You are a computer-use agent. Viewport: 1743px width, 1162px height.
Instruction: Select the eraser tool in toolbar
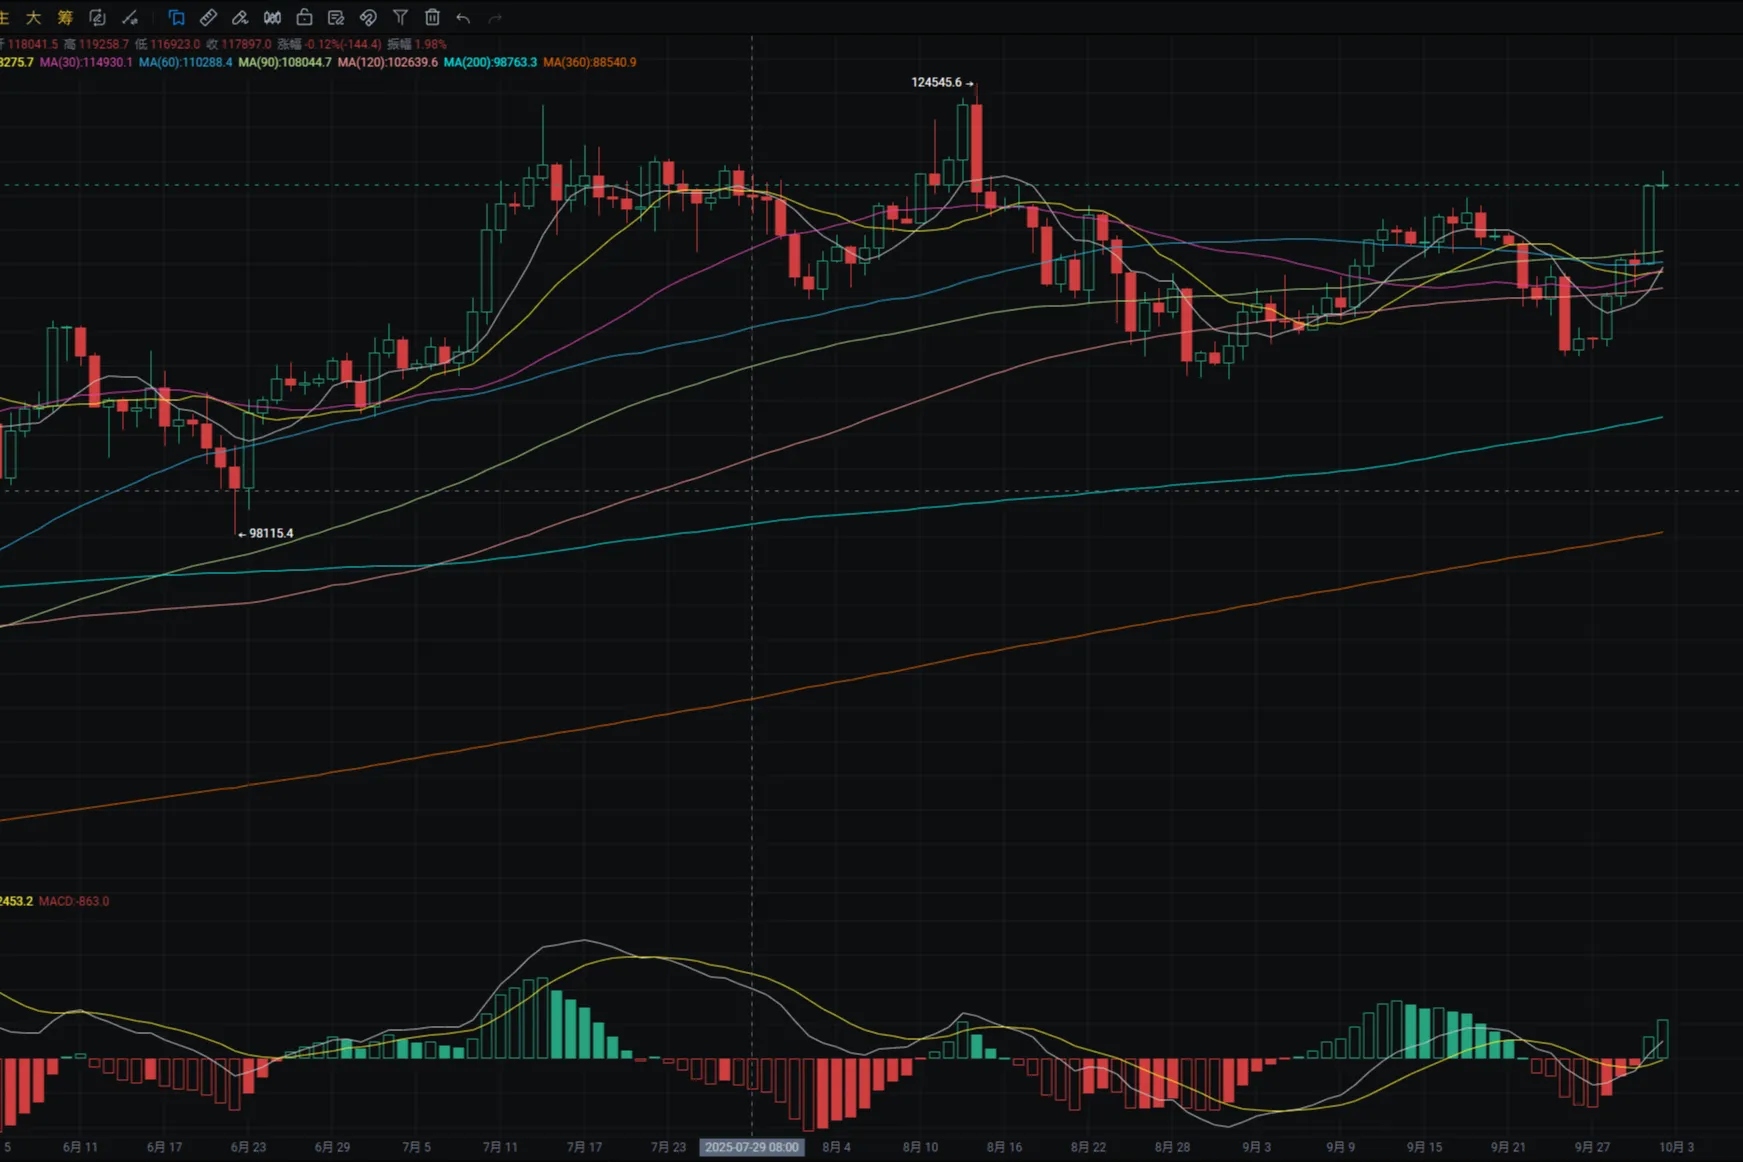(240, 18)
